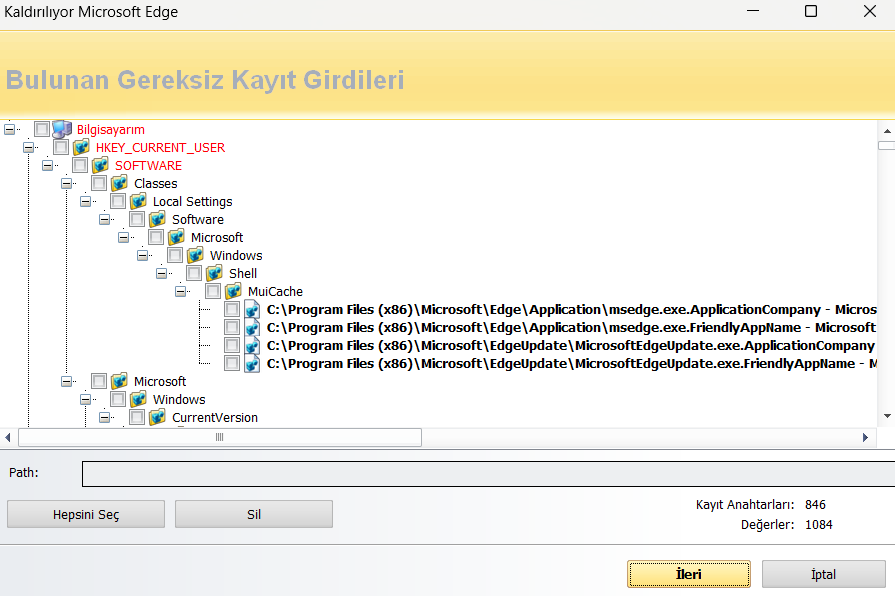
Task: Collapse the CurrentVersion node
Action: coord(104,417)
